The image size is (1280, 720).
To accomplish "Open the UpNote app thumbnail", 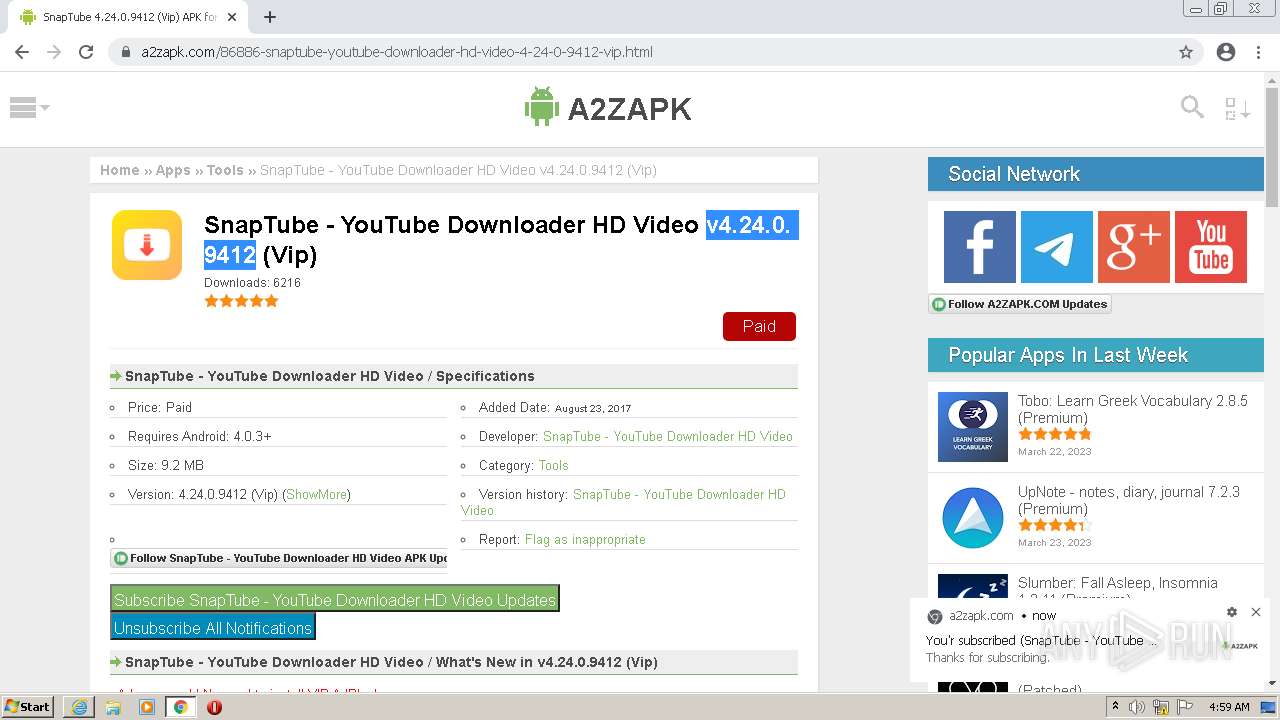I will tap(972, 518).
